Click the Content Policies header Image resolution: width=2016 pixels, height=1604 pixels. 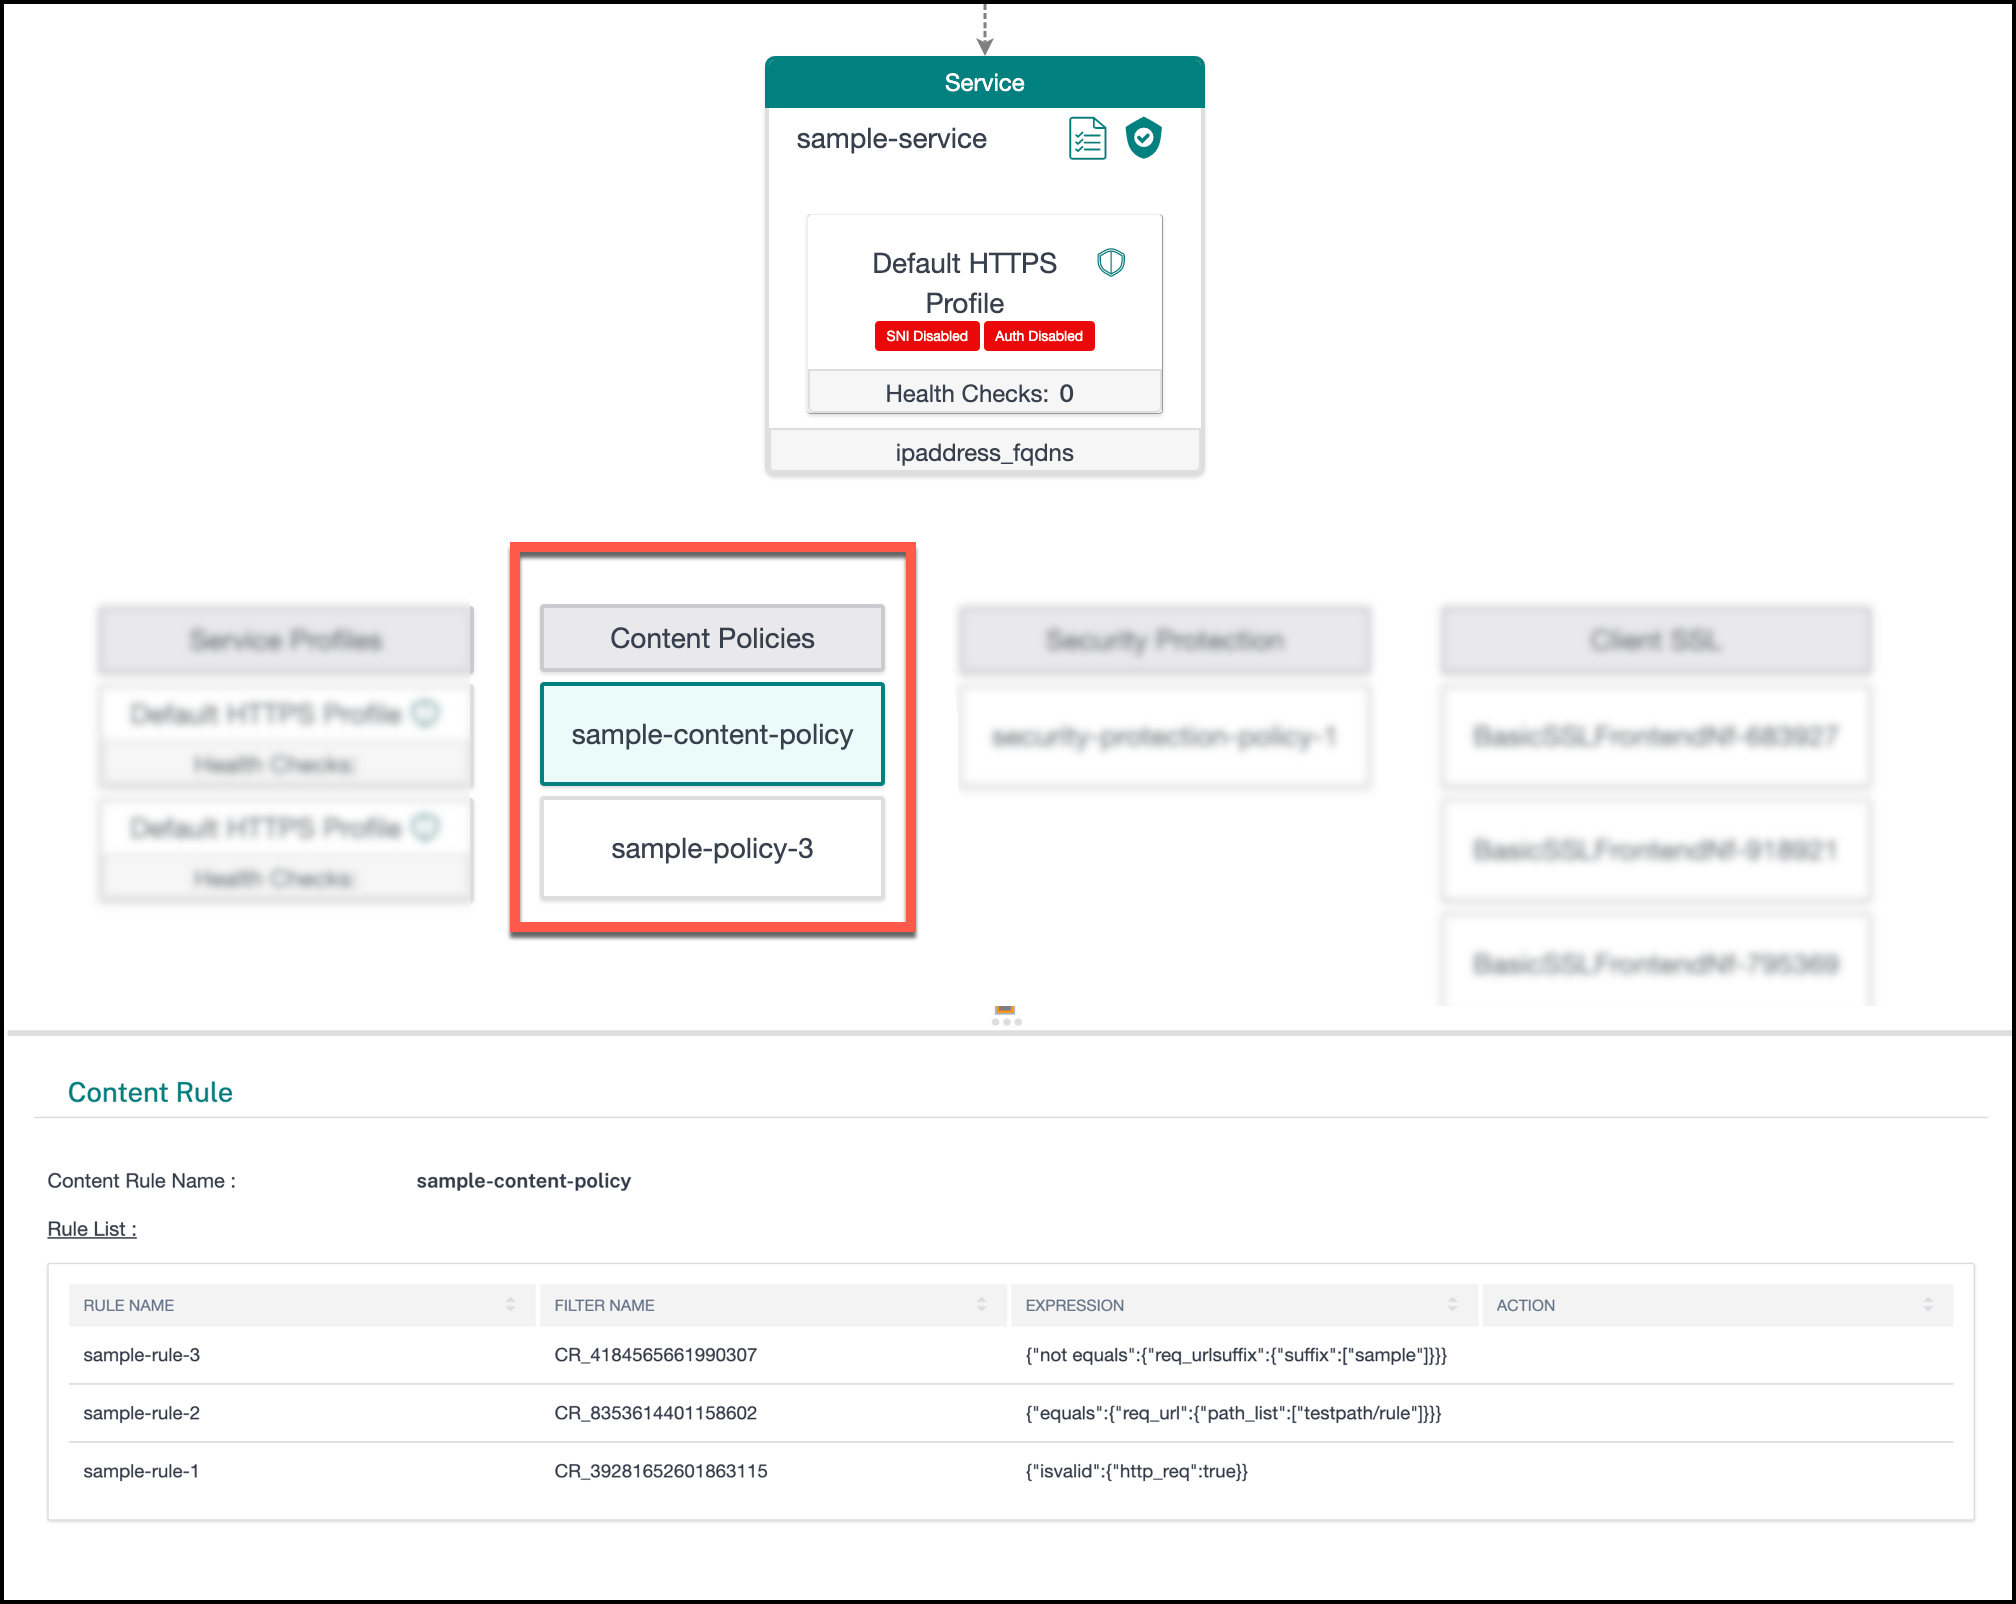click(x=712, y=638)
